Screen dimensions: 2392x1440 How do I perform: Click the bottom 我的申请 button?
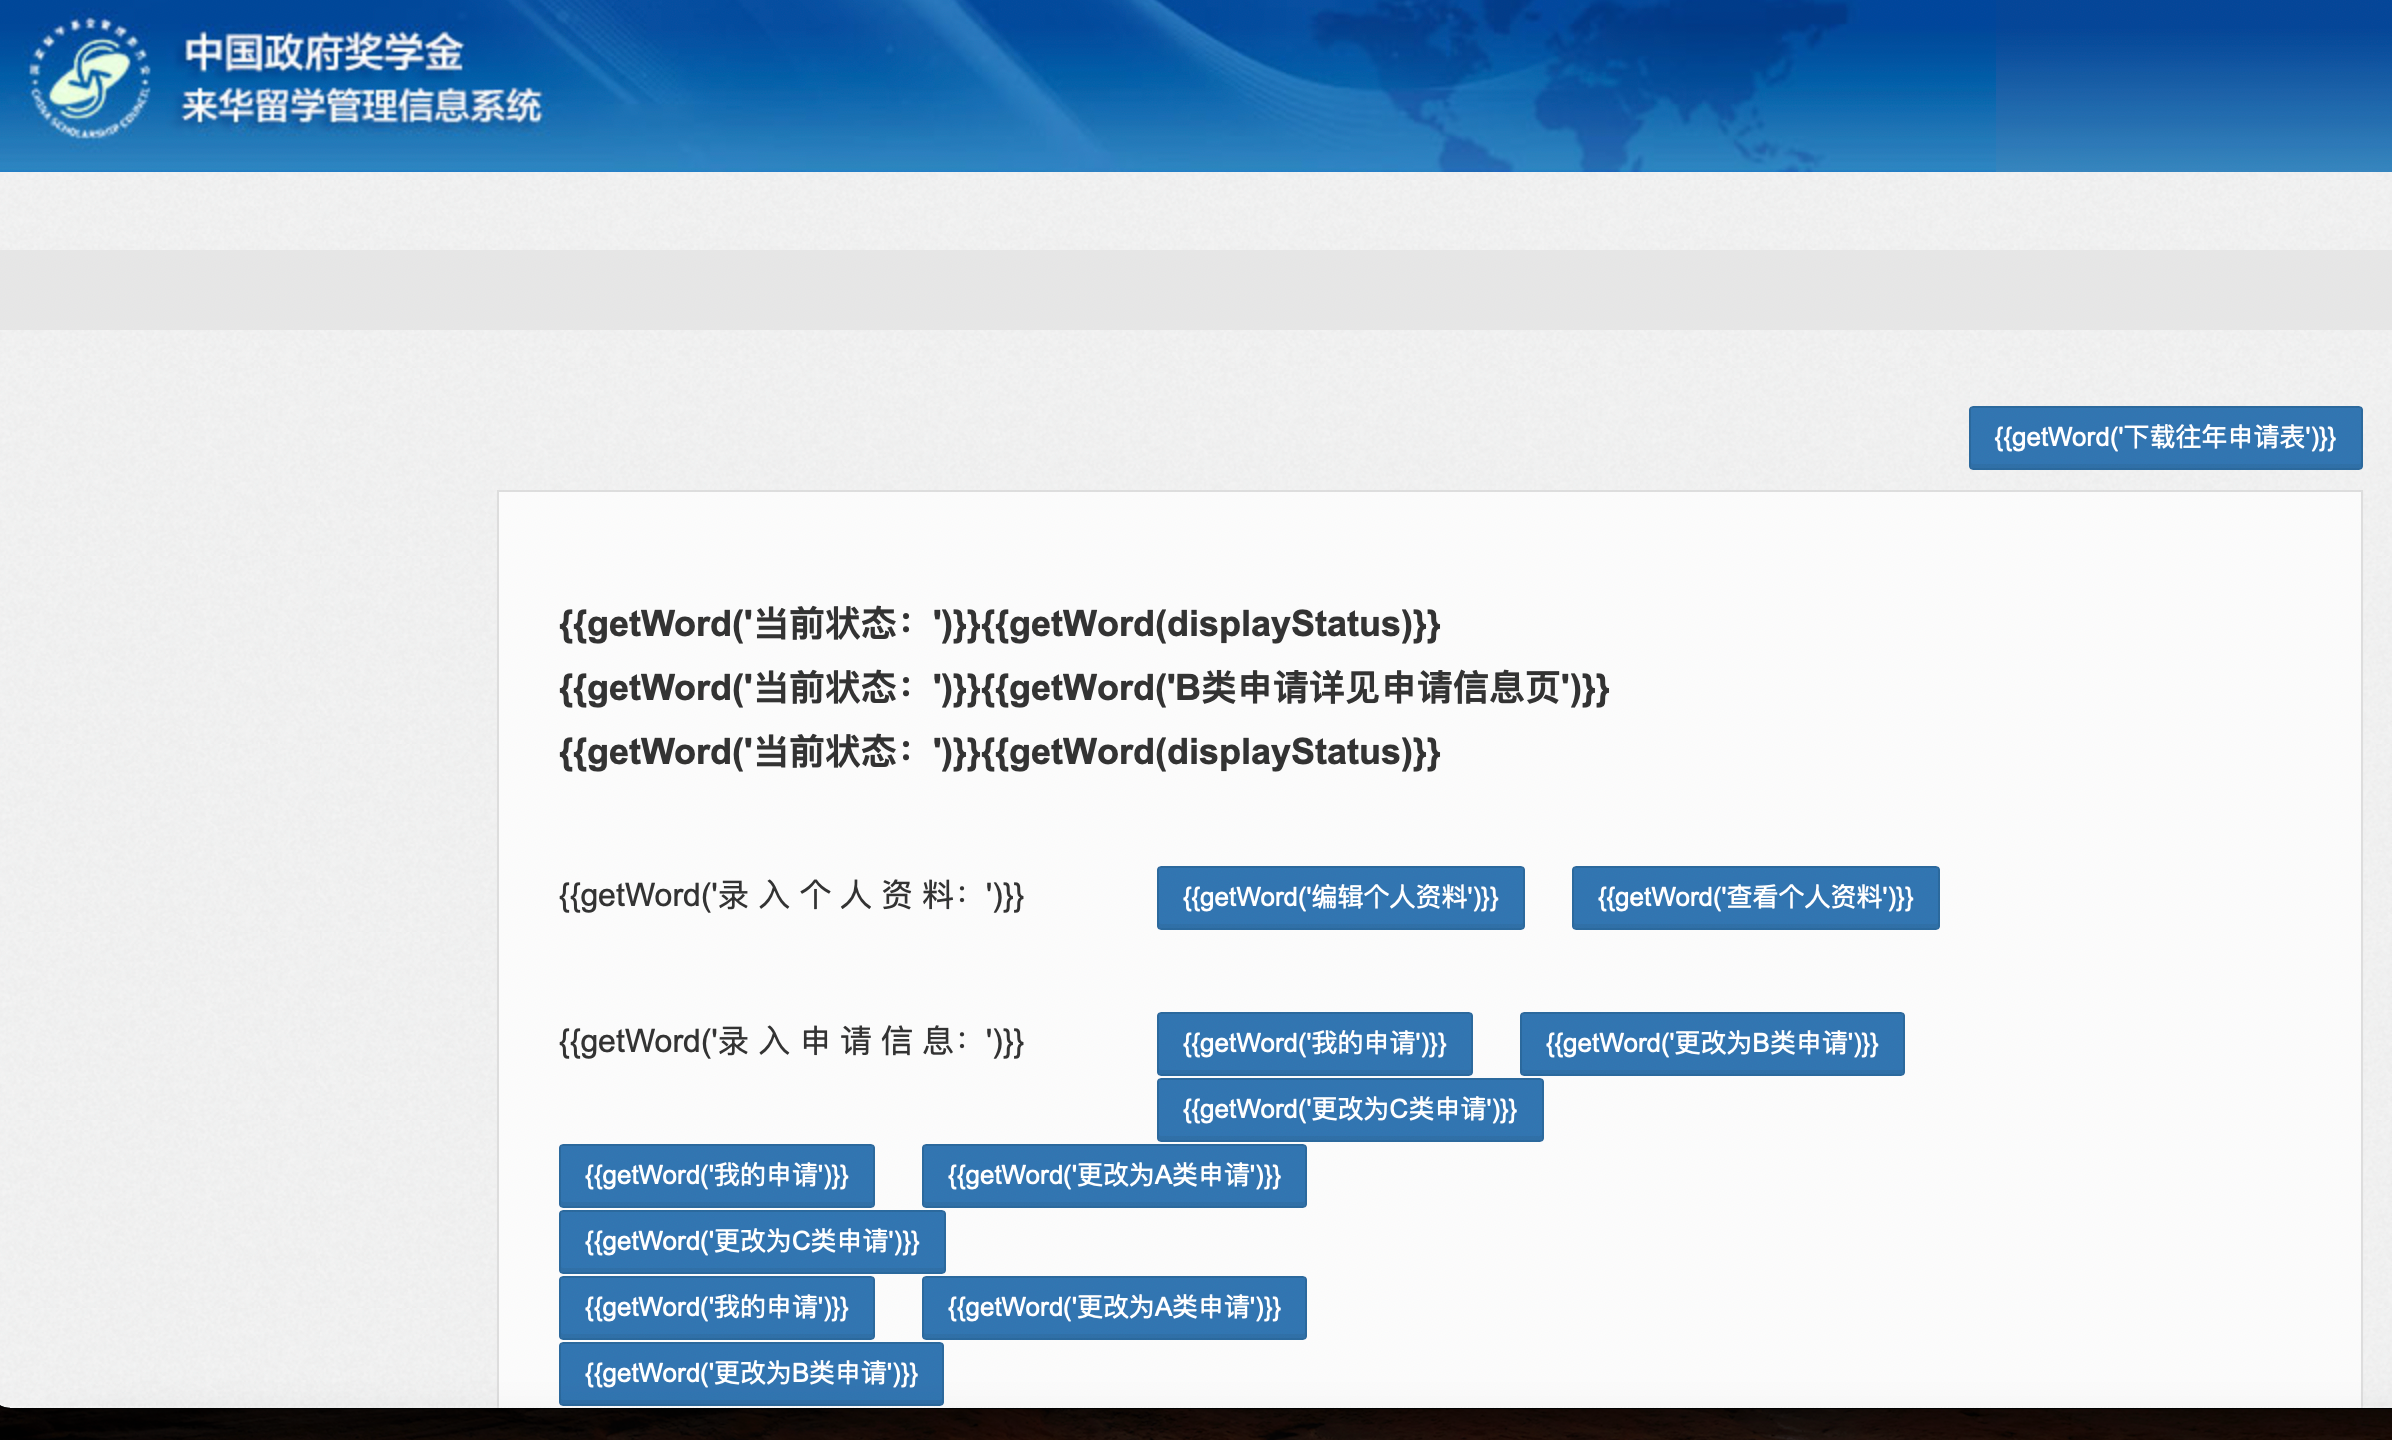716,1307
